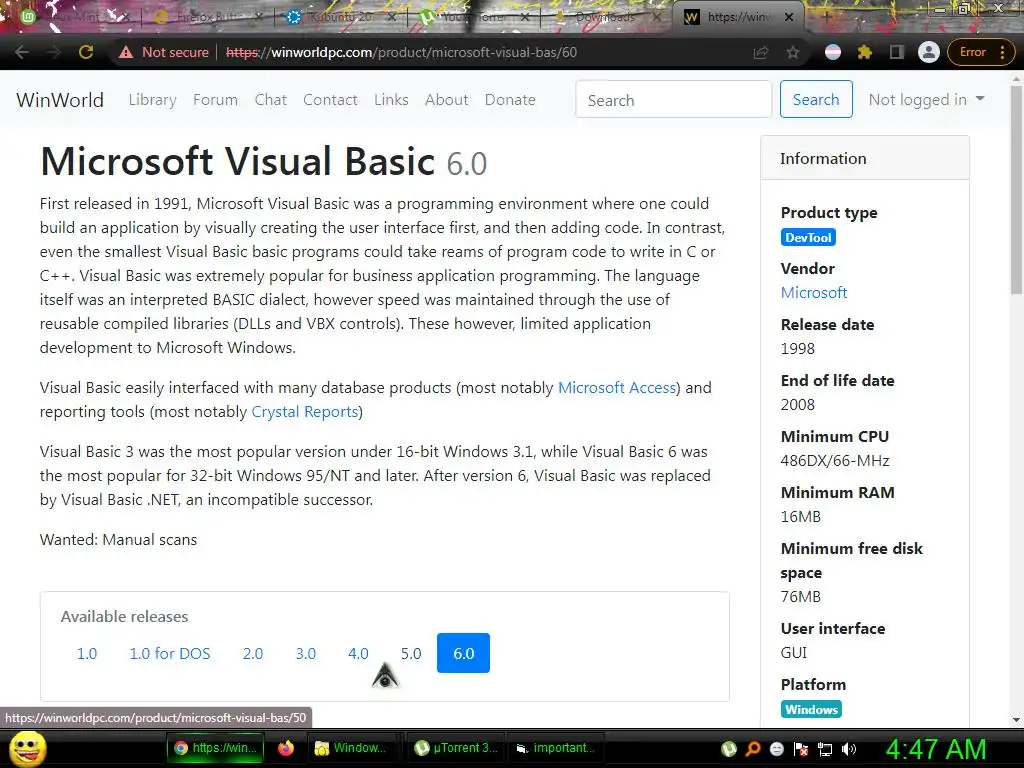Share this page via the share icon

coord(761,52)
